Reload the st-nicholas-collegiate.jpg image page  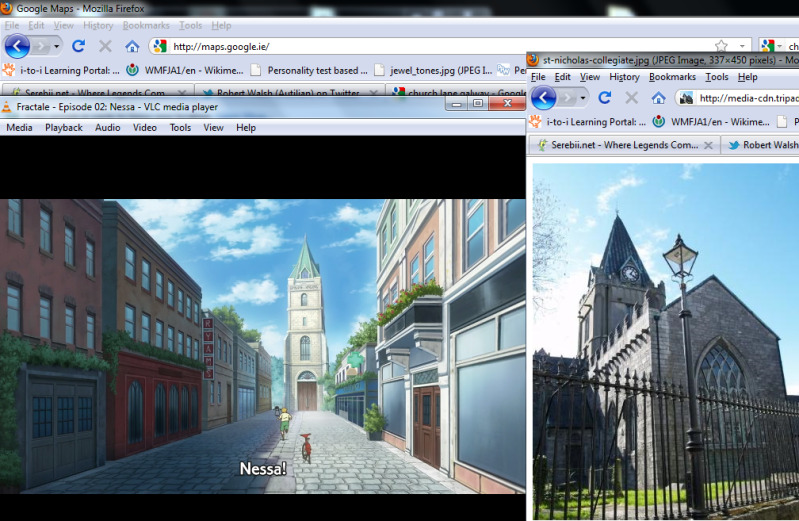coord(605,97)
